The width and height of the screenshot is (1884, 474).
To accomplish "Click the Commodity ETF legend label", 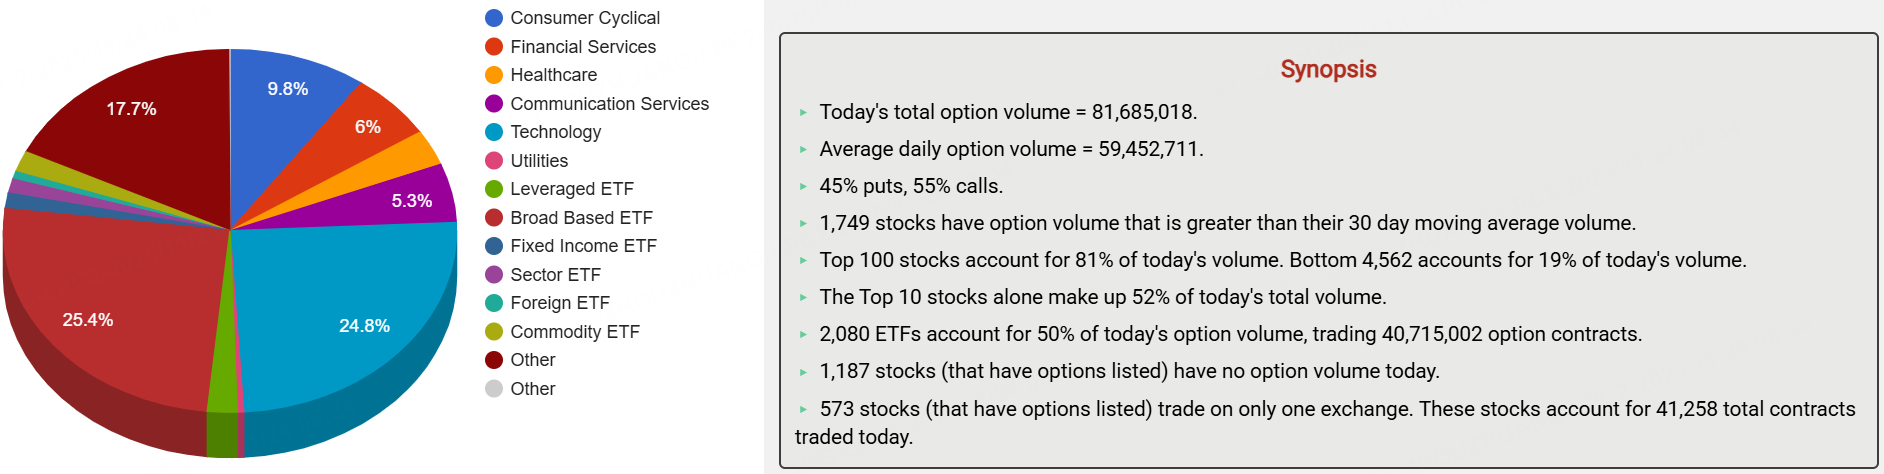I will point(574,332).
